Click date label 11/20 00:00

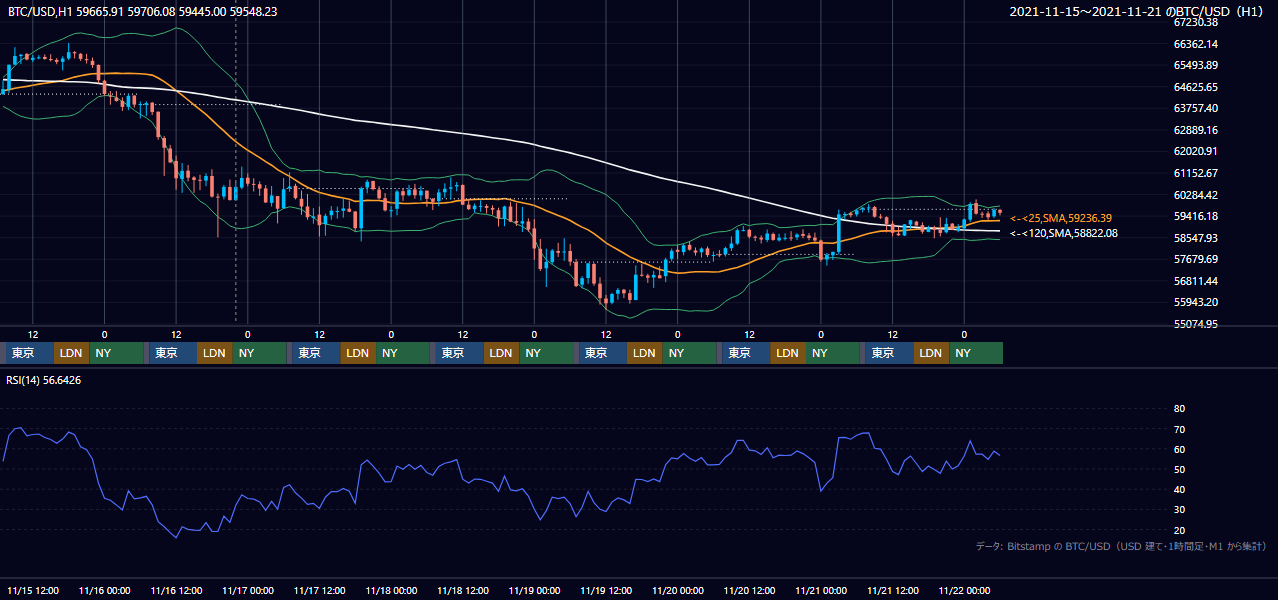pyautogui.click(x=678, y=590)
